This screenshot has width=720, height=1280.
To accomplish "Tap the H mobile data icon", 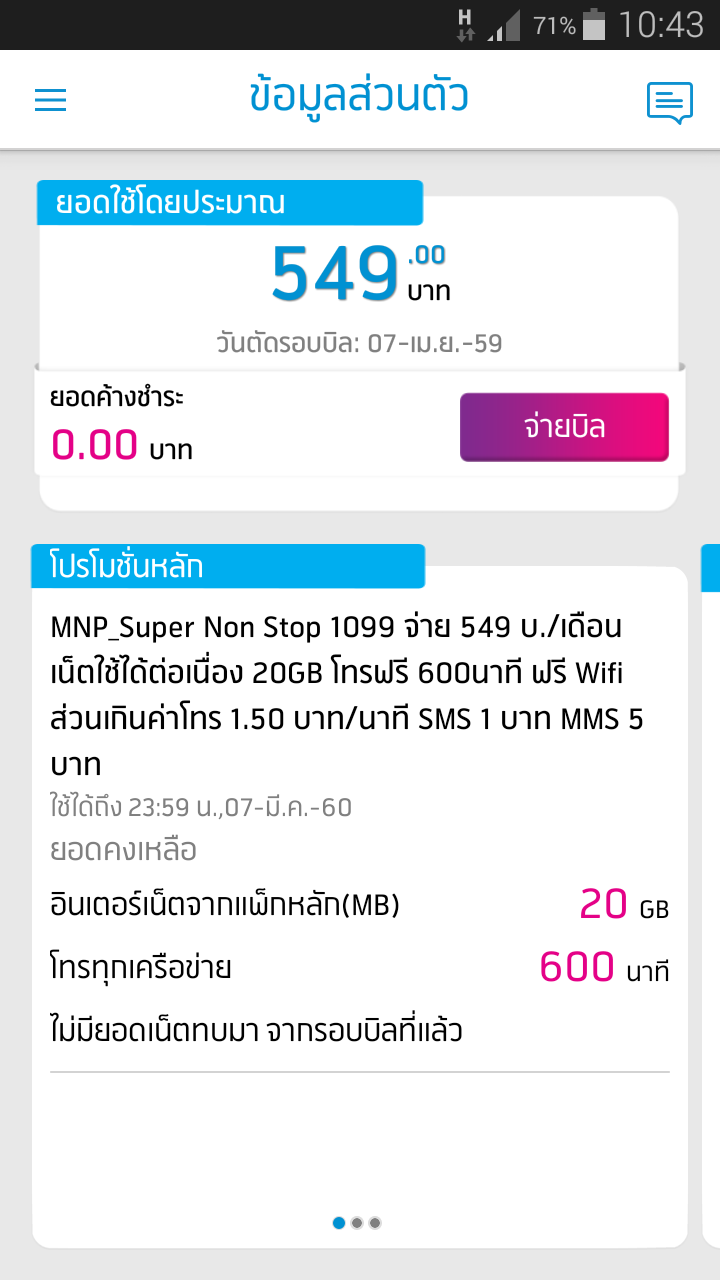I will point(465,25).
